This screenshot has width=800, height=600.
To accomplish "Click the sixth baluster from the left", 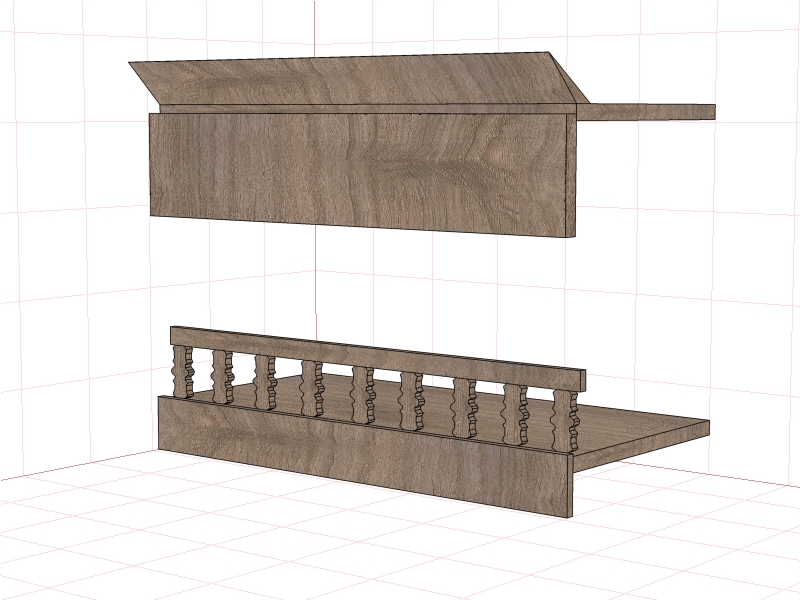I will click(x=411, y=401).
